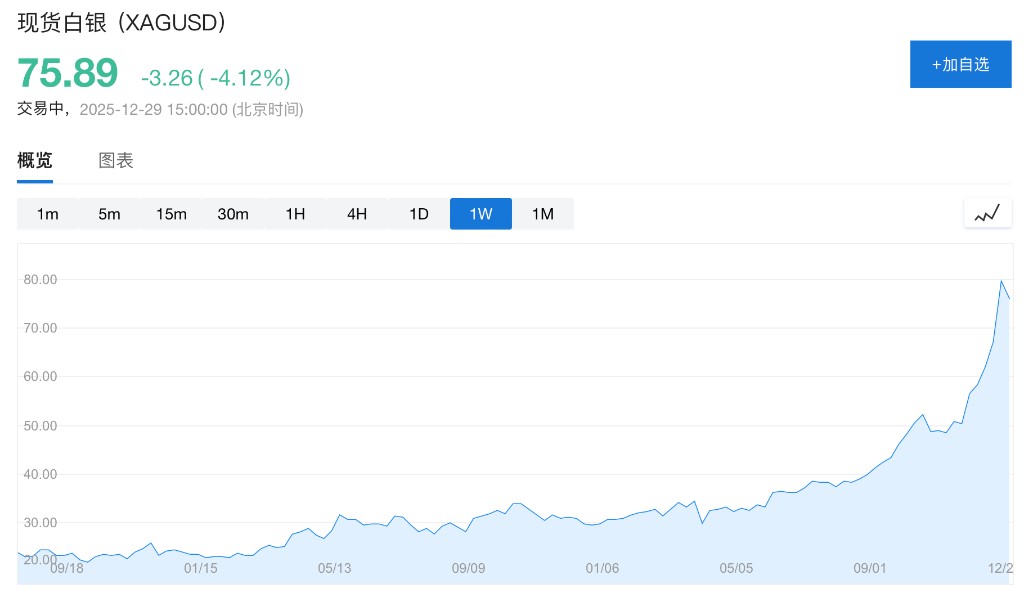Open the 图表 tab

click(116, 160)
